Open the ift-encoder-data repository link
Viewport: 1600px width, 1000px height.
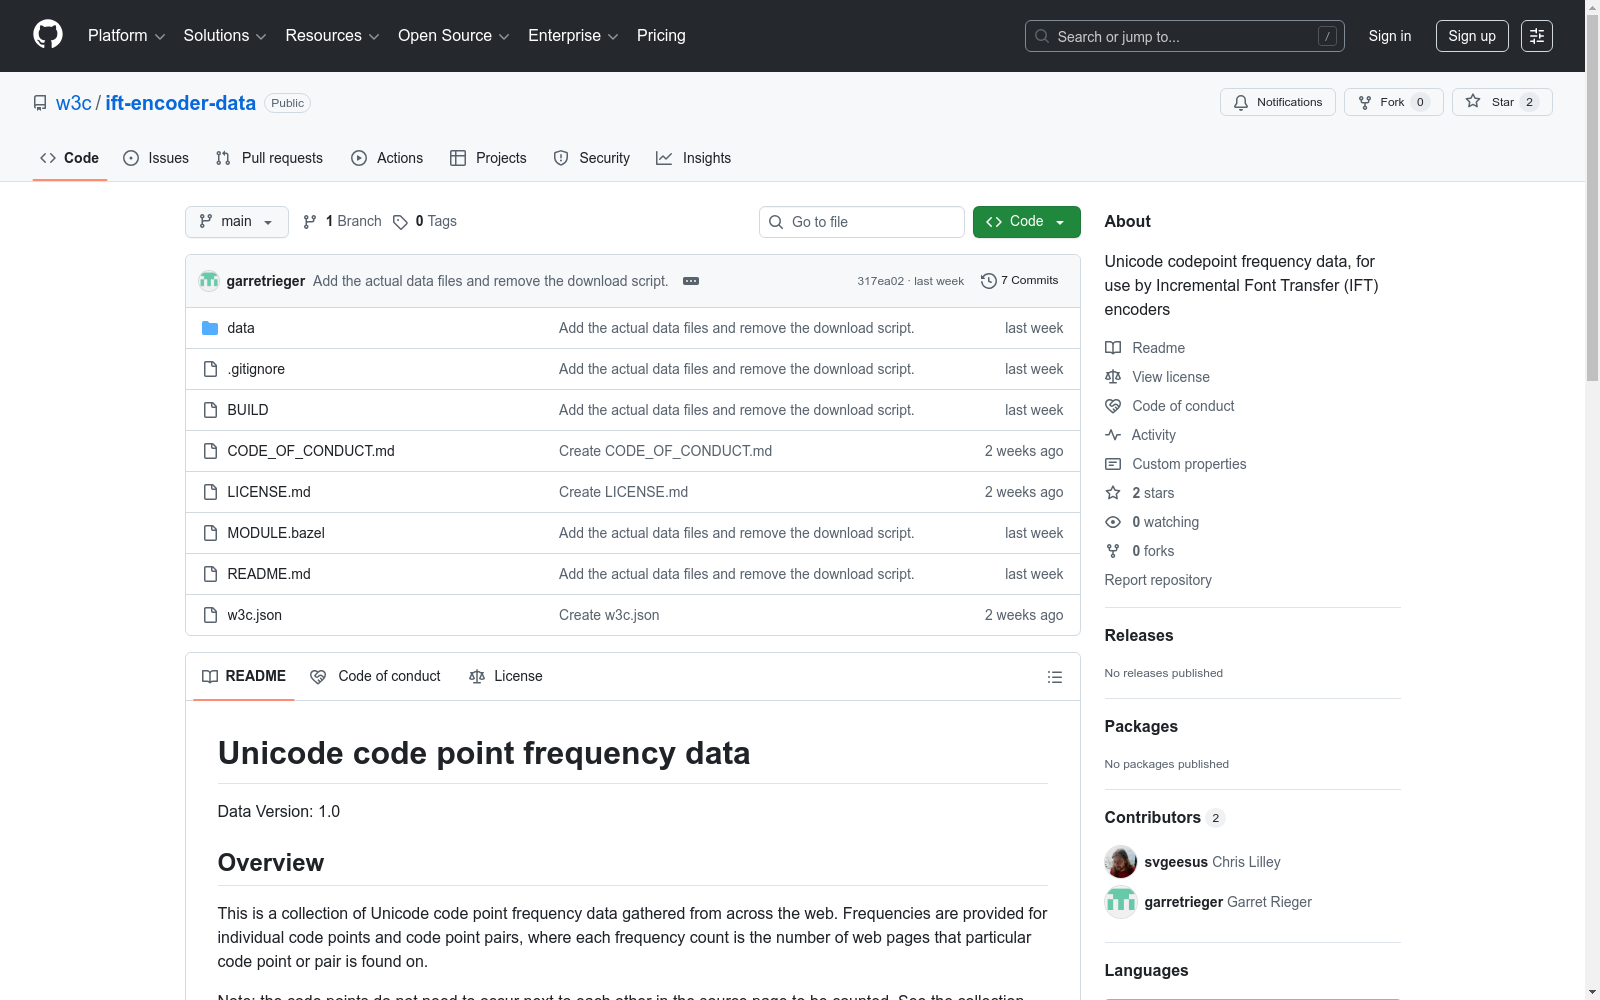tap(181, 103)
